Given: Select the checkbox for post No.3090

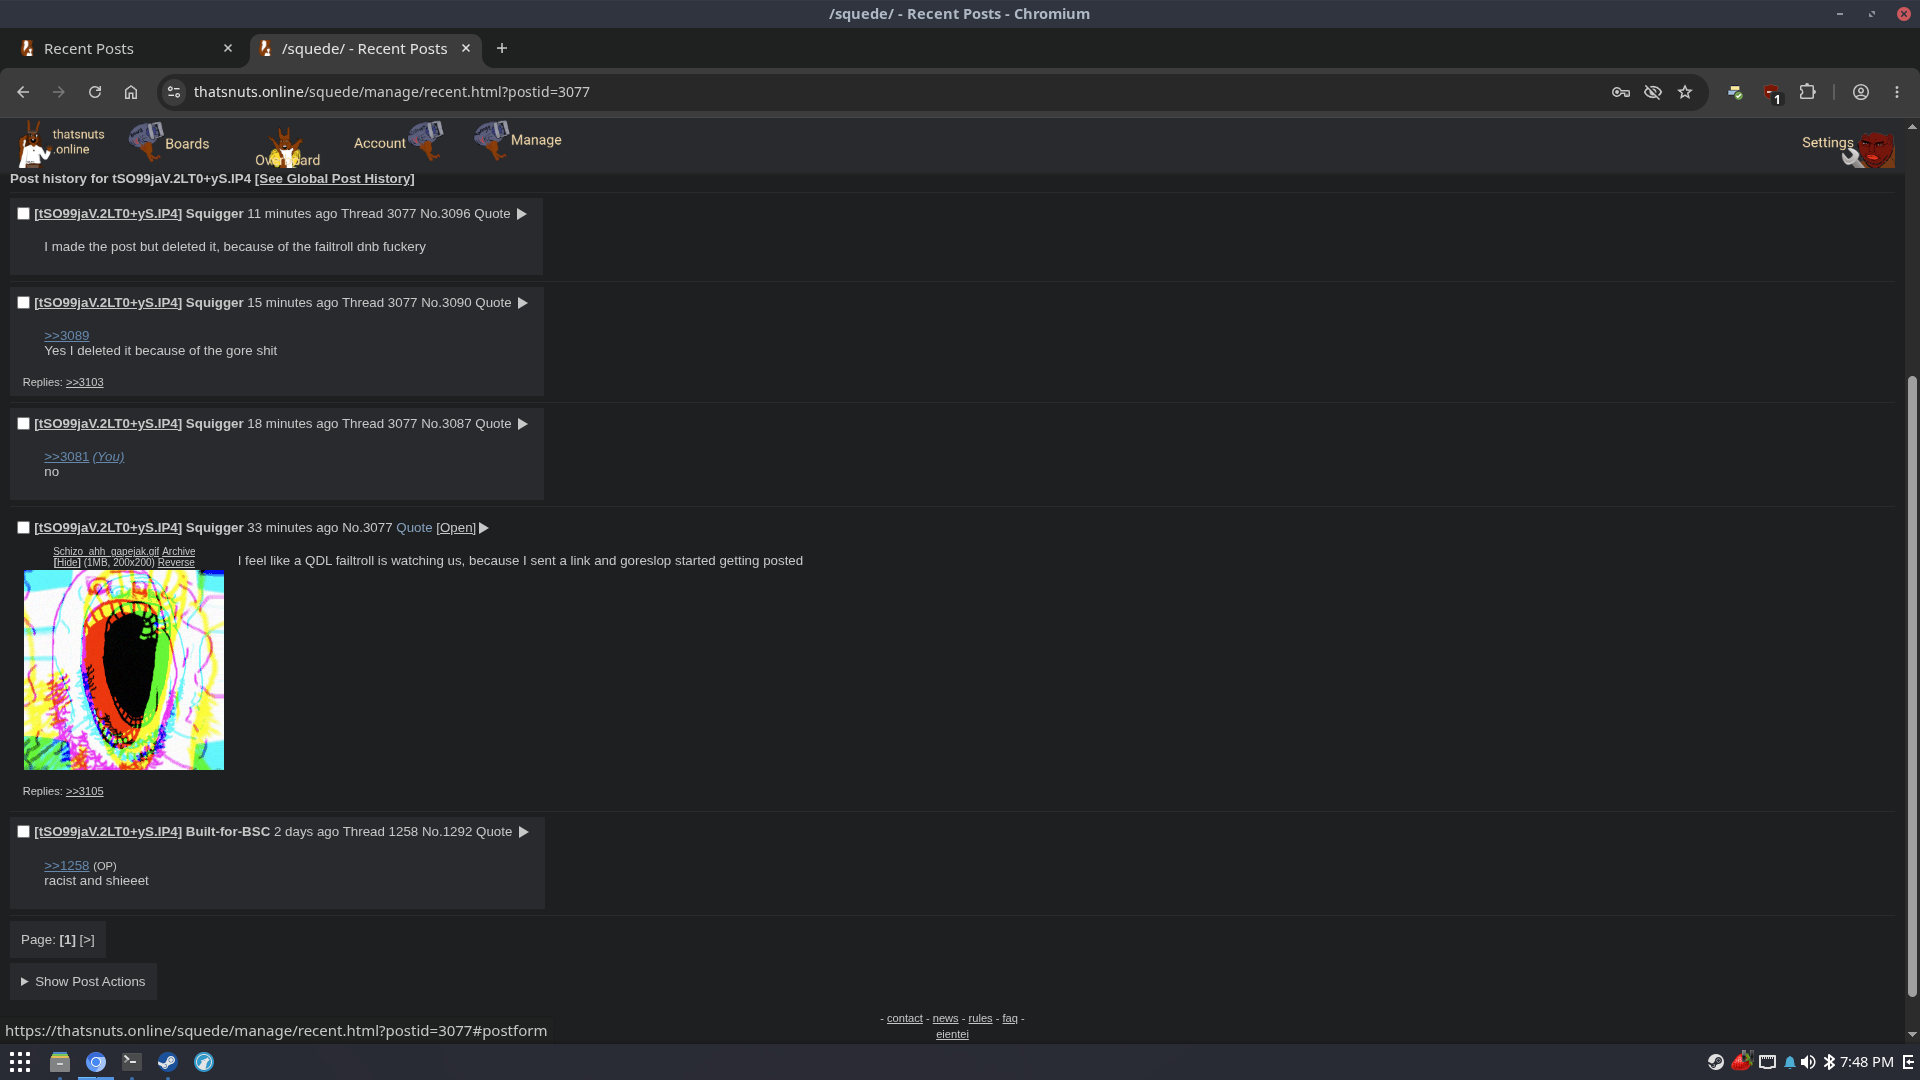Looking at the screenshot, I should tap(23, 303).
